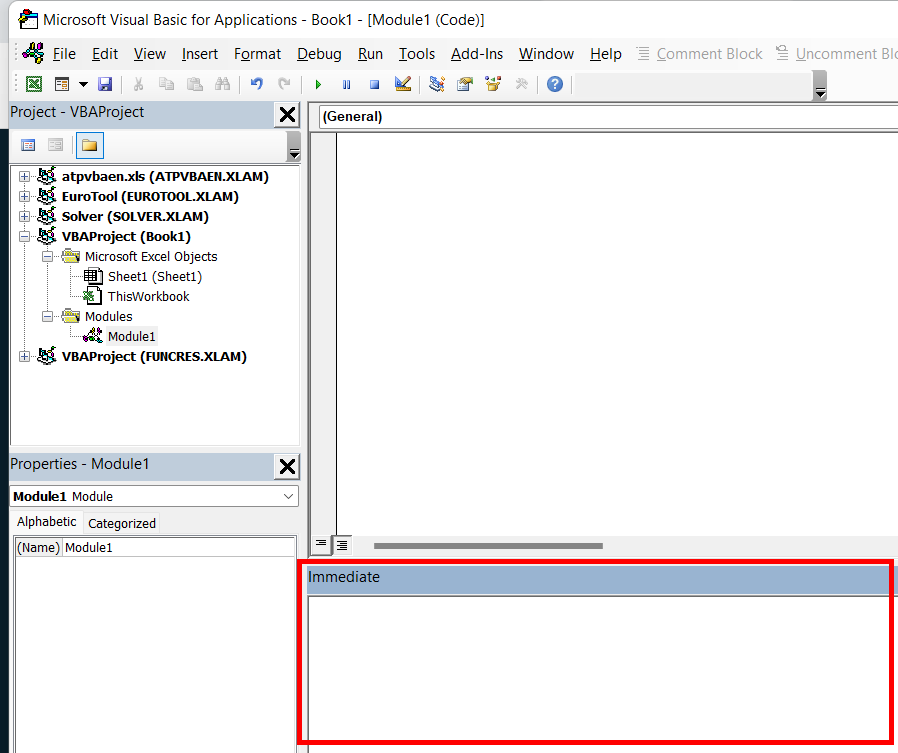
Task: Expand the VBAProject (FUNCRES.XLAM) node
Action: (x=24, y=356)
